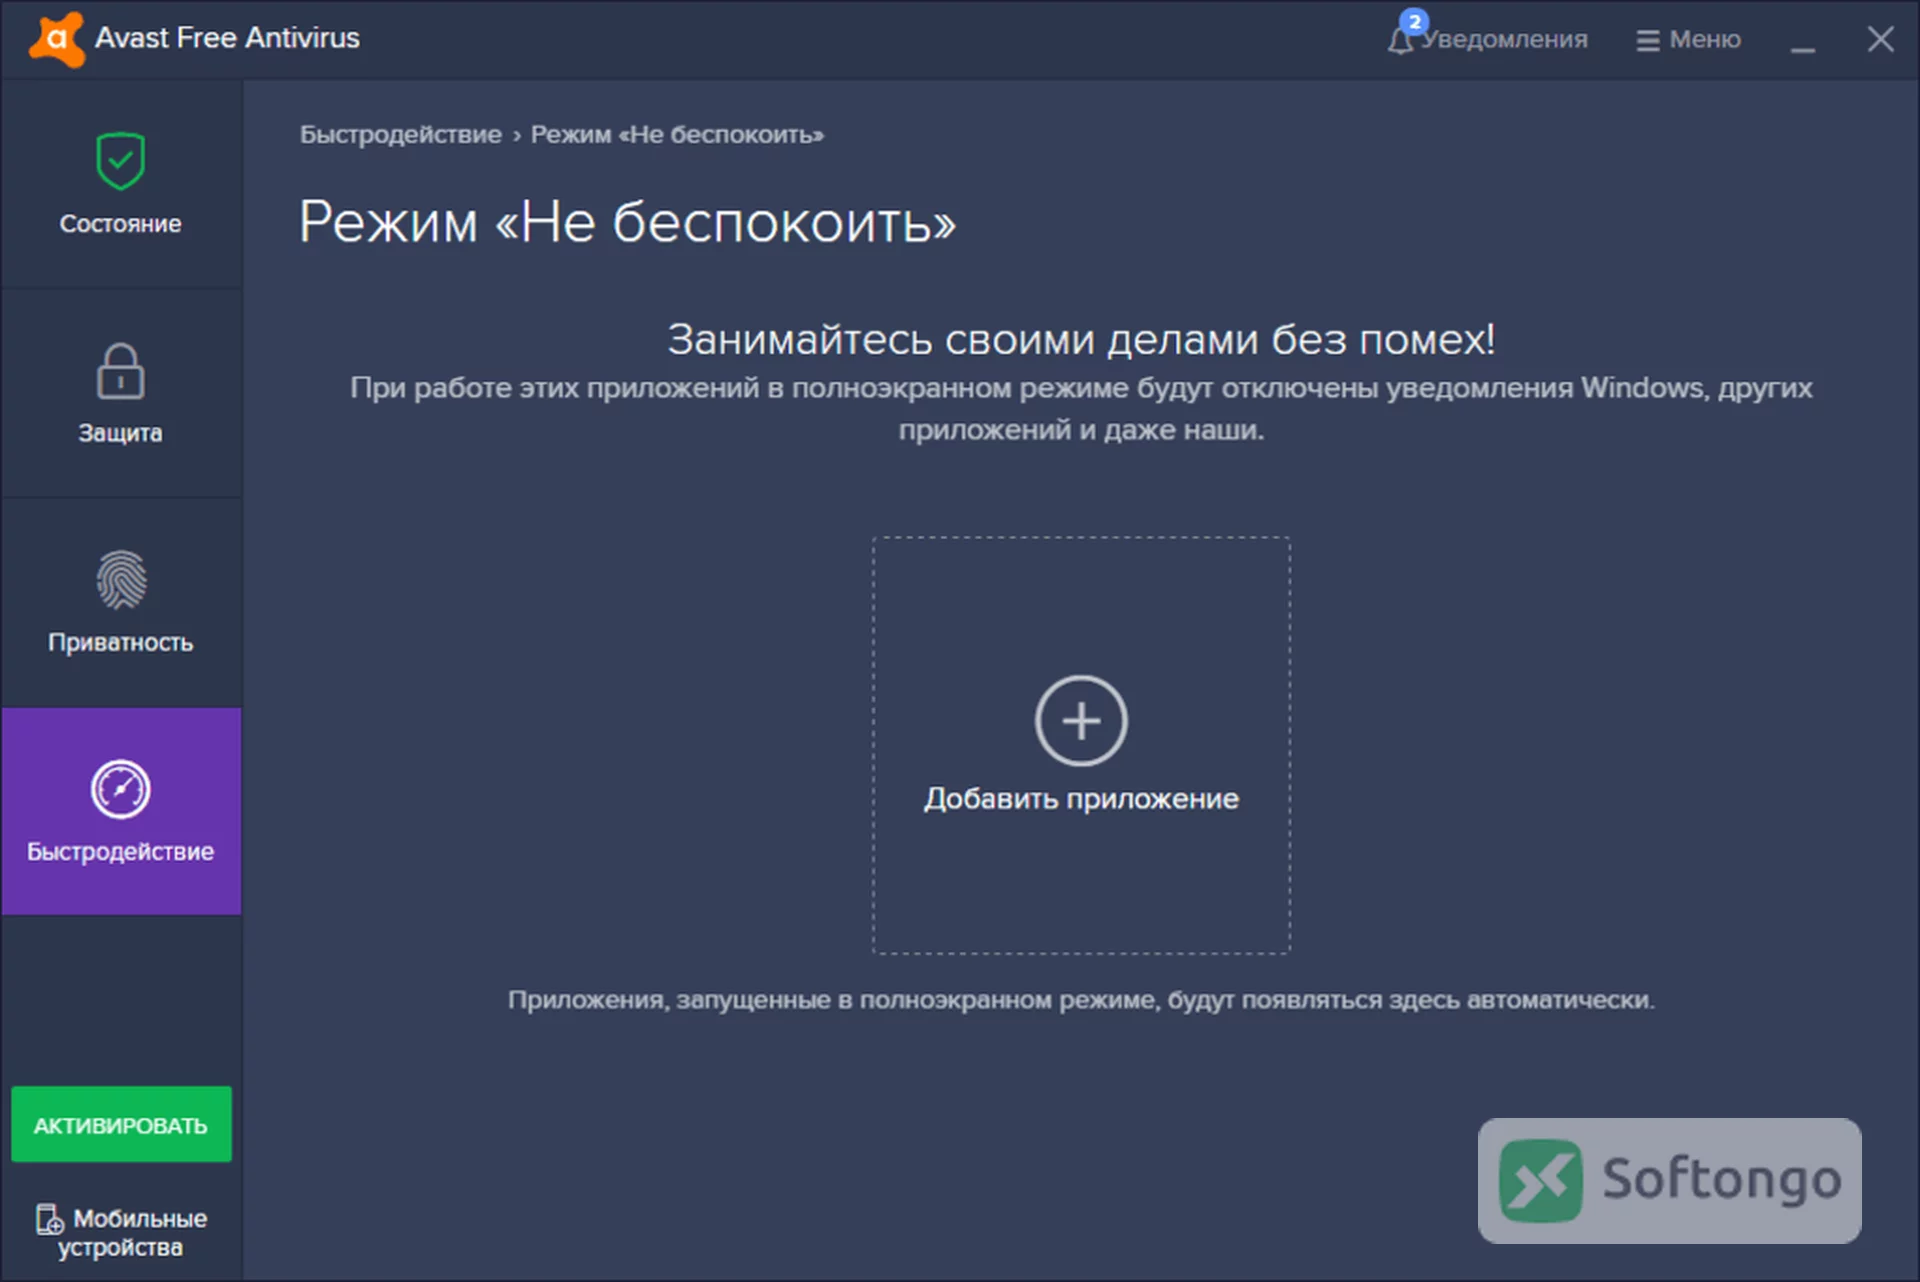Click the note about fullscreen apps appearing automatically
This screenshot has width=1920, height=1282.
coord(1081,1000)
